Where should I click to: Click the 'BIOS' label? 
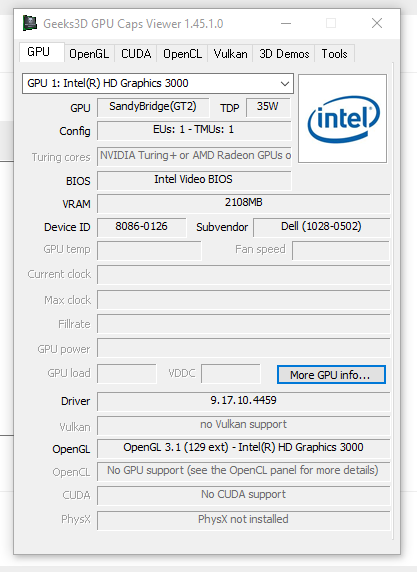click(78, 181)
